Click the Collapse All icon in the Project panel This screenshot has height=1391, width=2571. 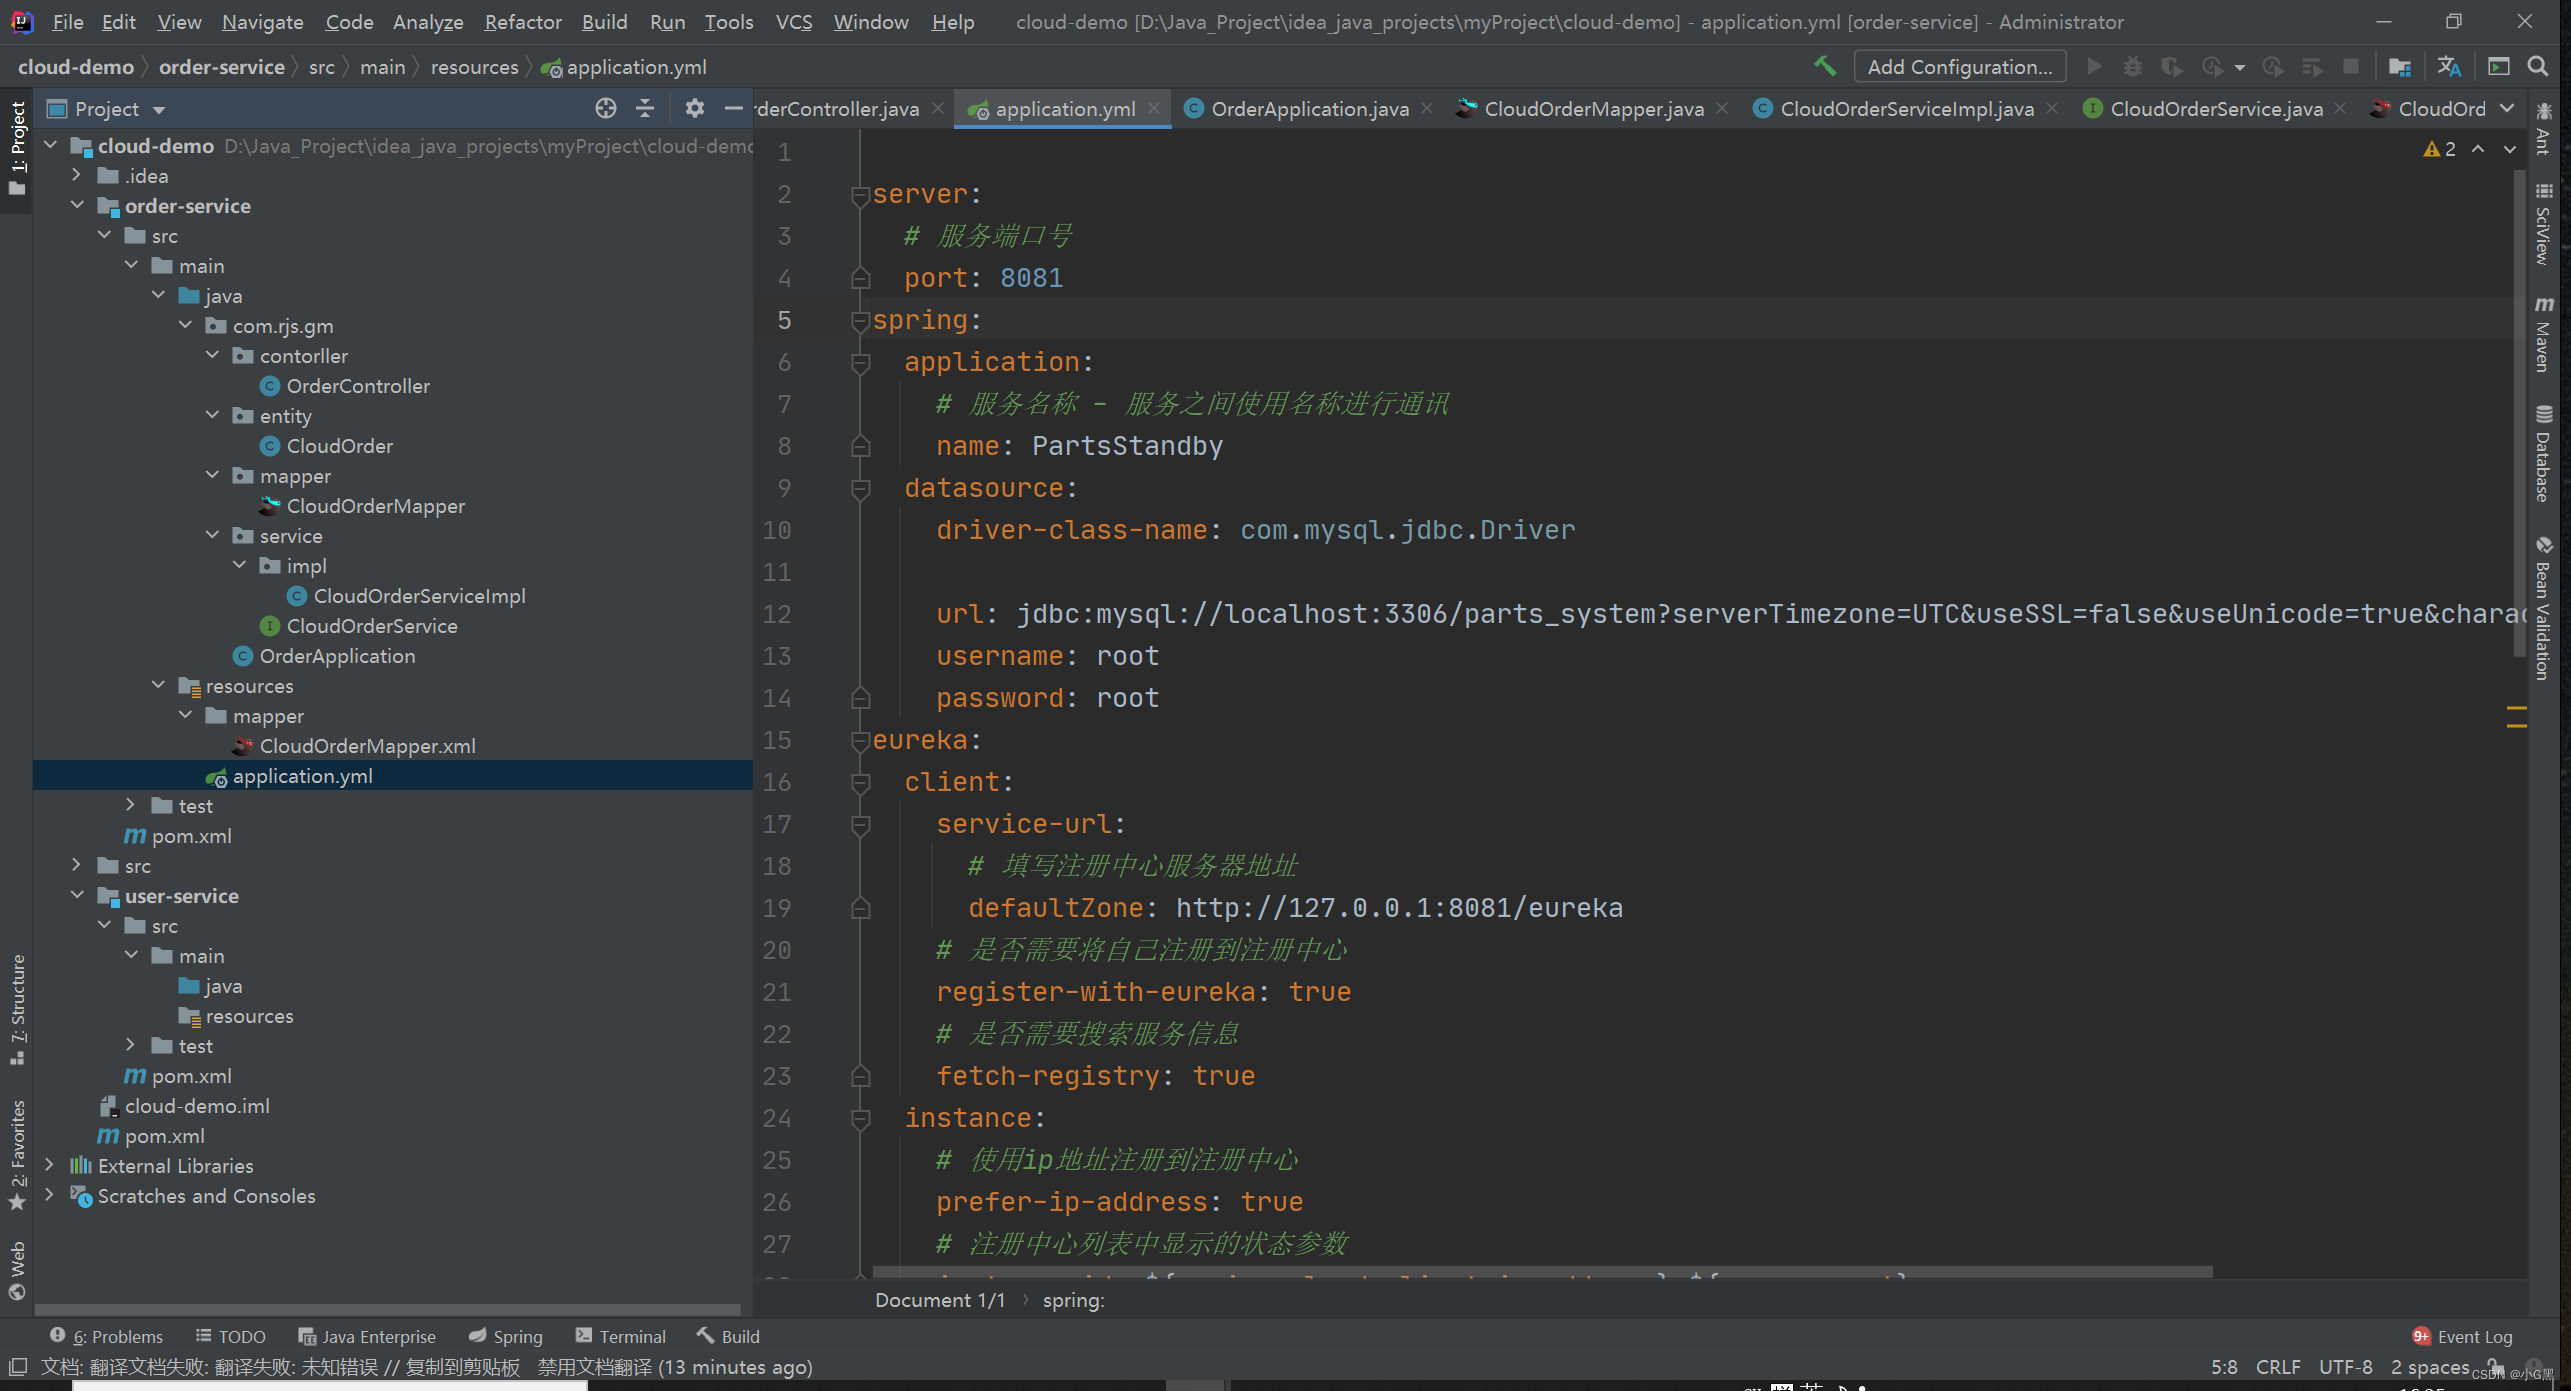coord(646,109)
